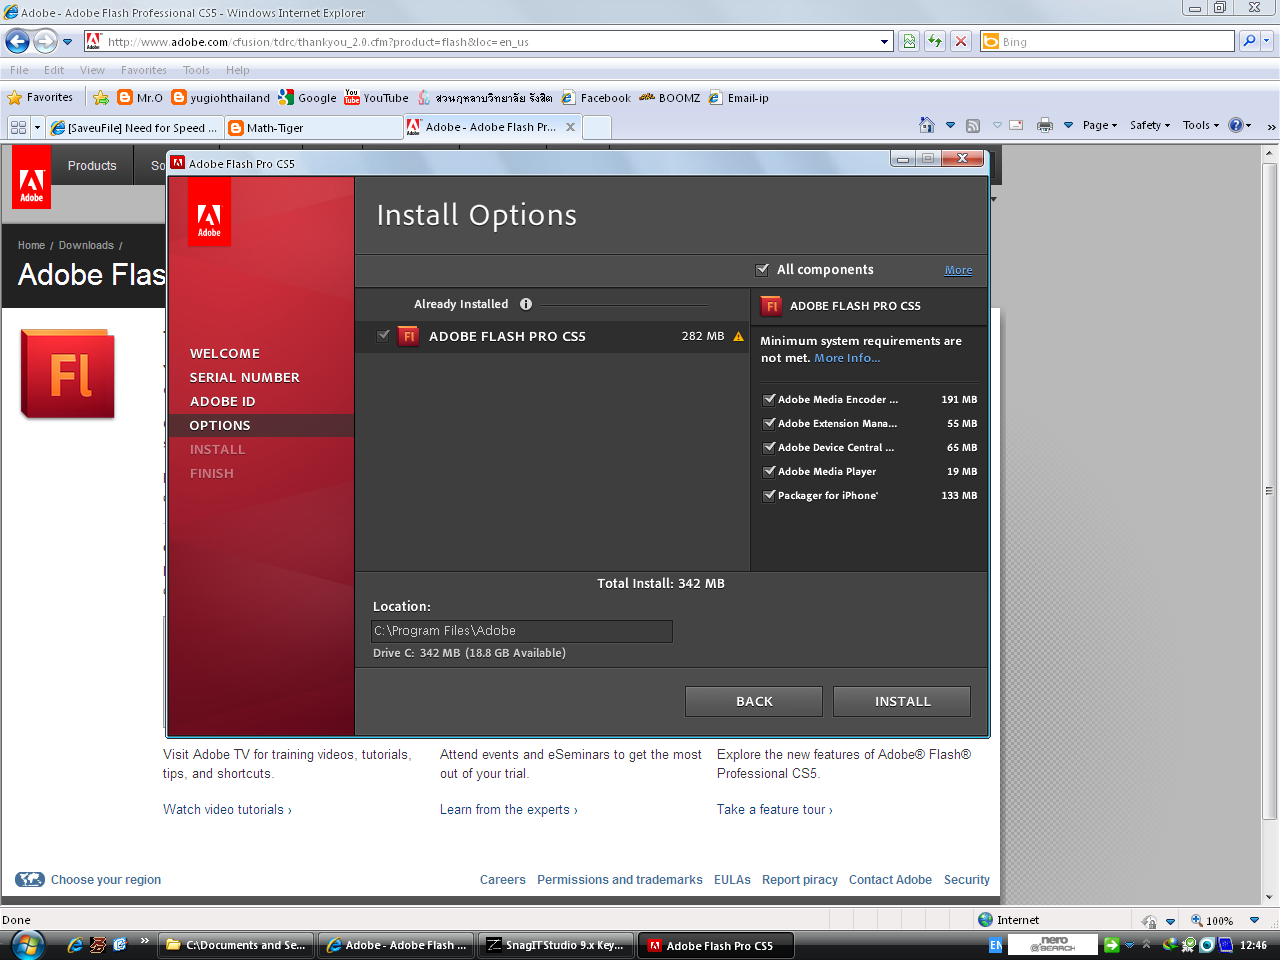Image resolution: width=1280 pixels, height=960 pixels.
Task: Click Watch video tutorials link
Action: pyautogui.click(x=227, y=809)
